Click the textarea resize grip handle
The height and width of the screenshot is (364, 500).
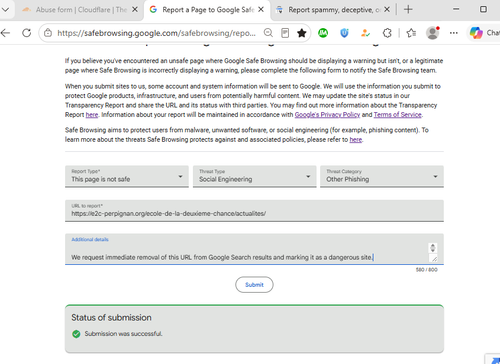coord(433,258)
